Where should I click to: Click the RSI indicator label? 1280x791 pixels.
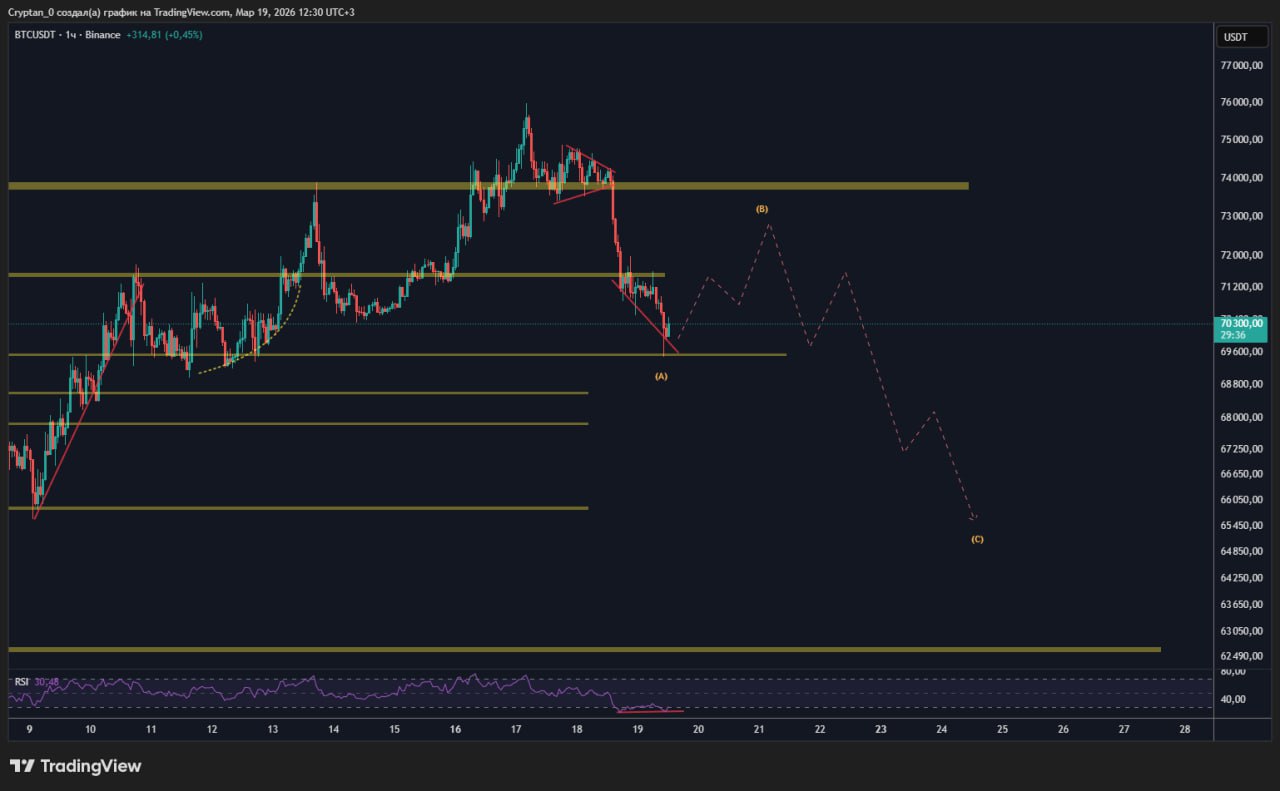pyautogui.click(x=21, y=682)
